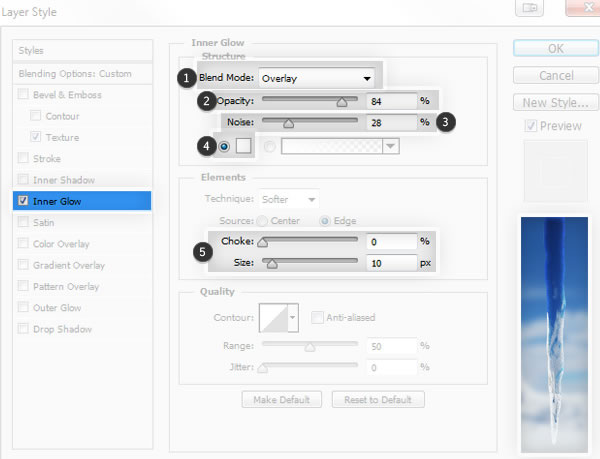Open the Technique Softer dropdown
Image resolution: width=600 pixels, height=459 pixels.
pyautogui.click(x=289, y=199)
